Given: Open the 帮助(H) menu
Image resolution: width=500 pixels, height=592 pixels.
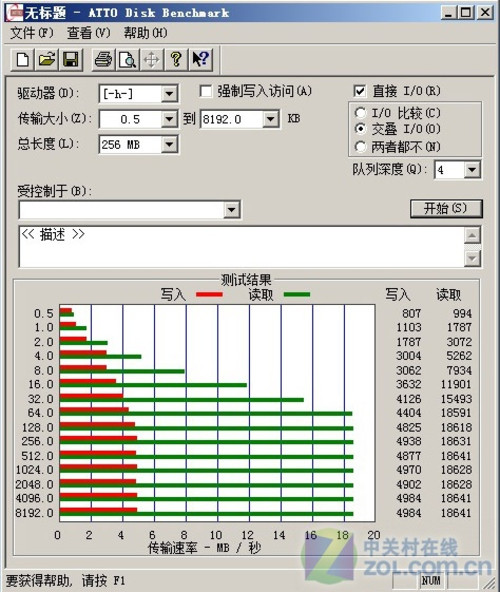Looking at the screenshot, I should click(x=146, y=33).
